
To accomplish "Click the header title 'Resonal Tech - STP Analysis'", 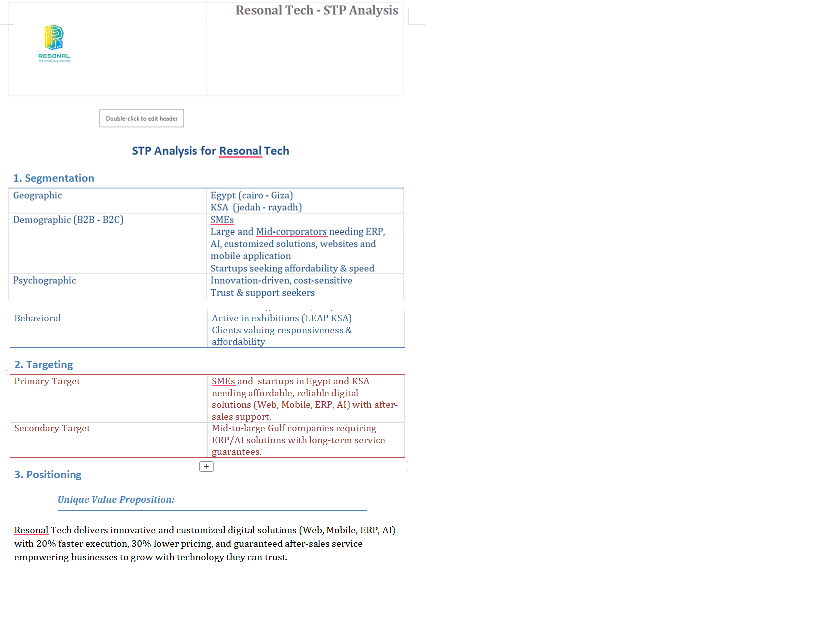I will [x=316, y=10].
